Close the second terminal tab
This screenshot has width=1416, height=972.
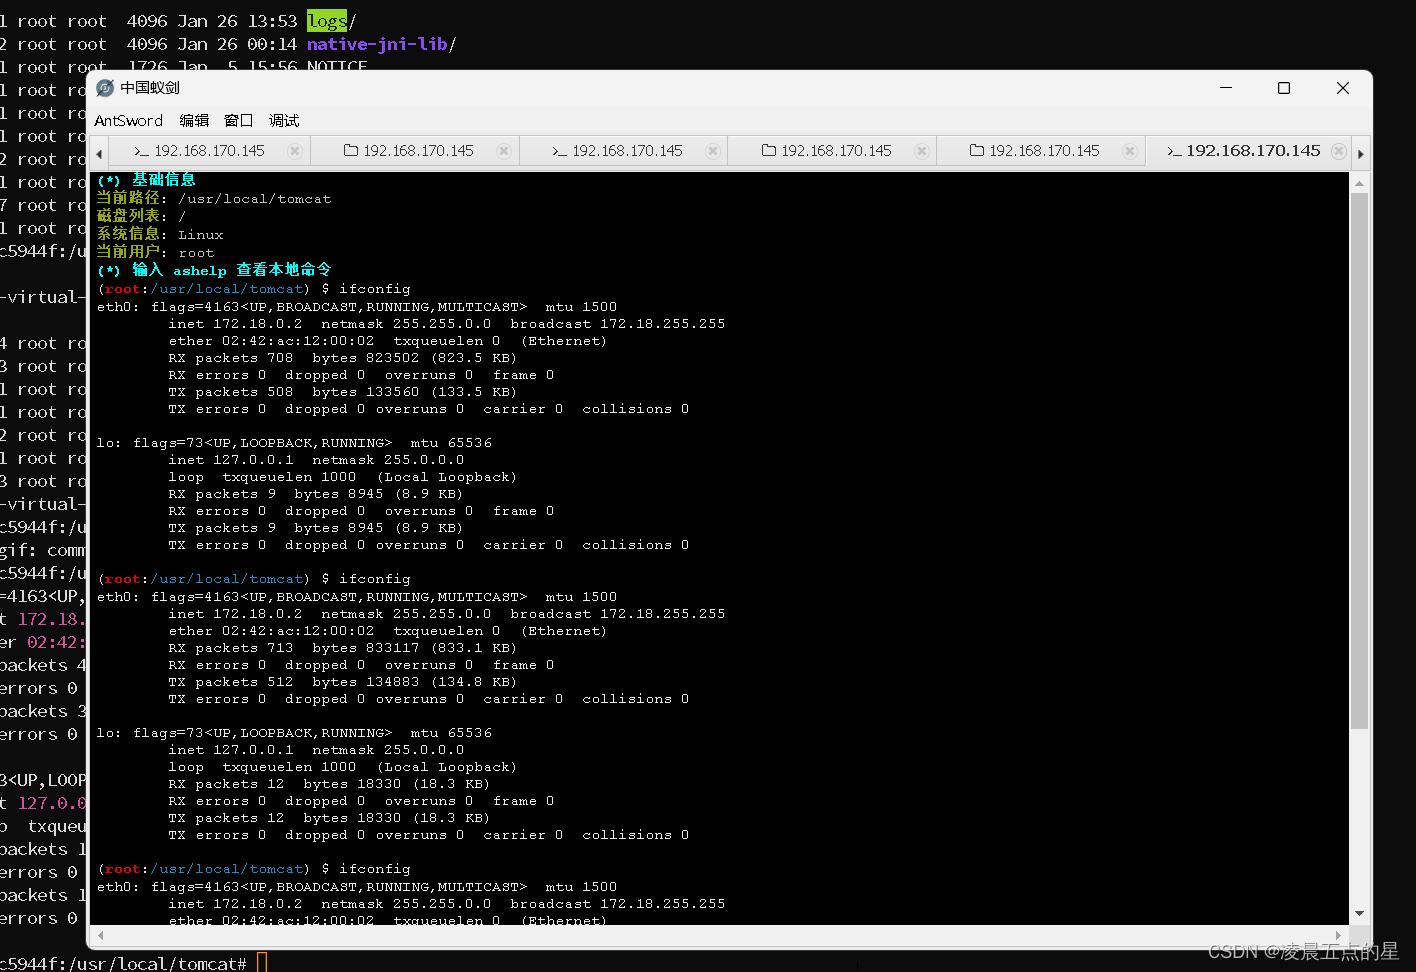tap(713, 151)
